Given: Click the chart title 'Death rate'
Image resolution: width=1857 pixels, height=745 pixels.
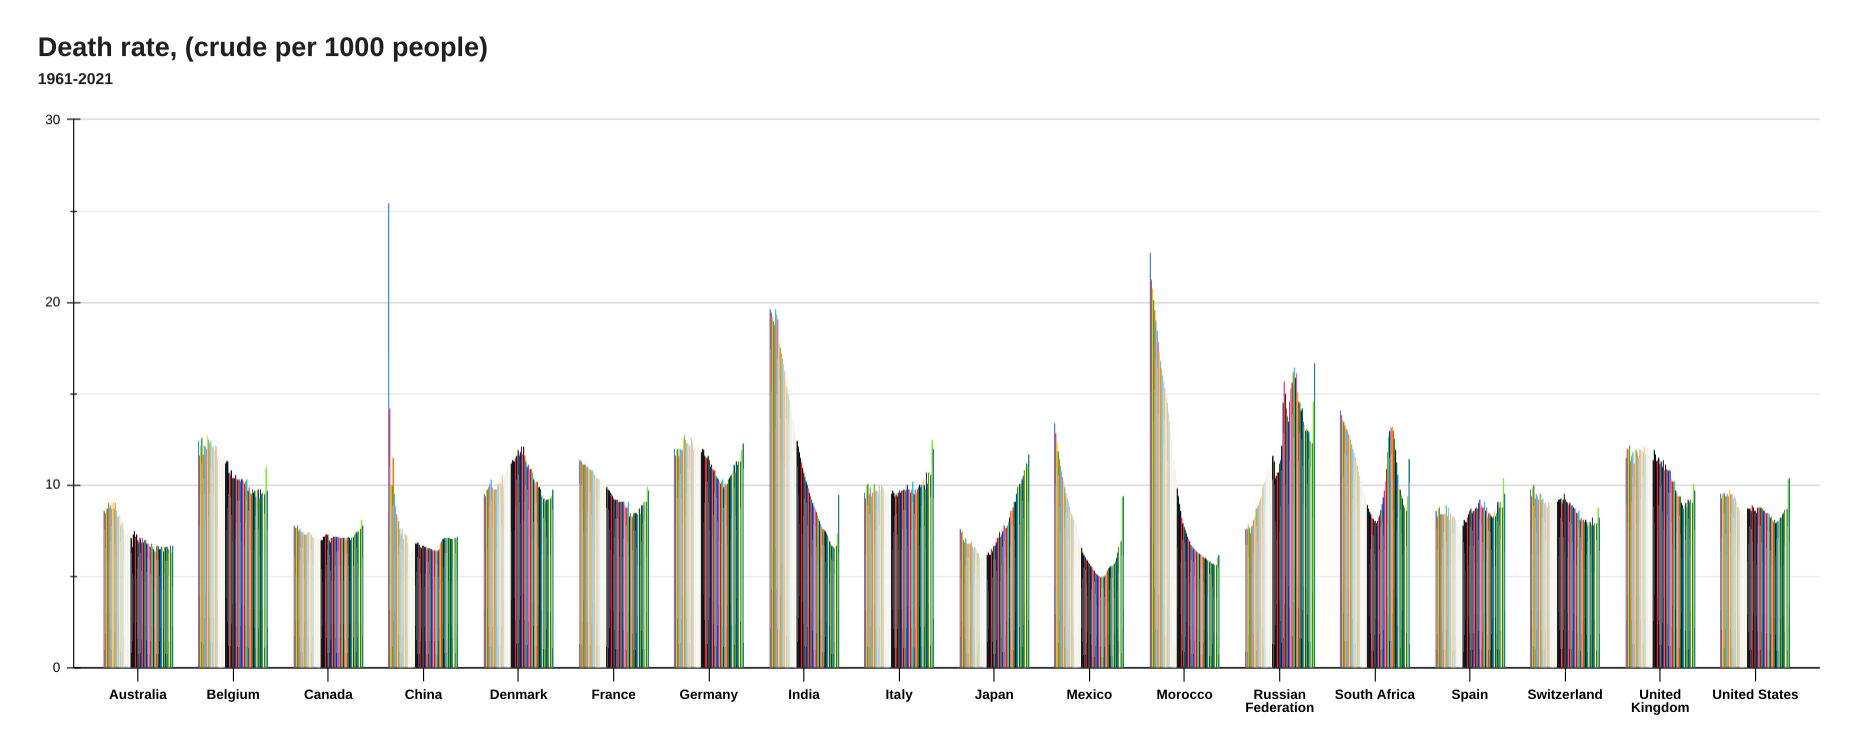Looking at the screenshot, I should coord(262,47).
